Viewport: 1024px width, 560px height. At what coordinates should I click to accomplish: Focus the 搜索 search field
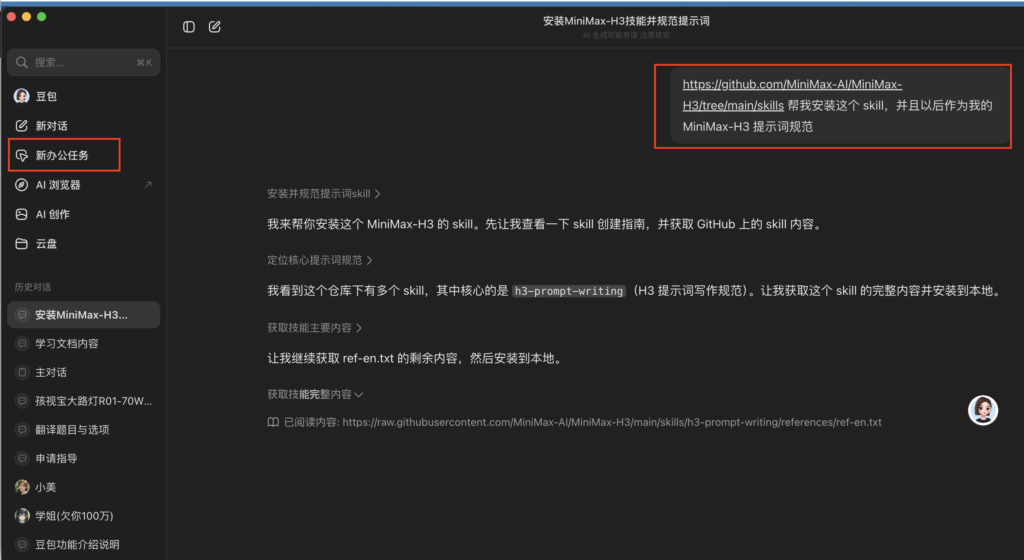[x=84, y=62]
